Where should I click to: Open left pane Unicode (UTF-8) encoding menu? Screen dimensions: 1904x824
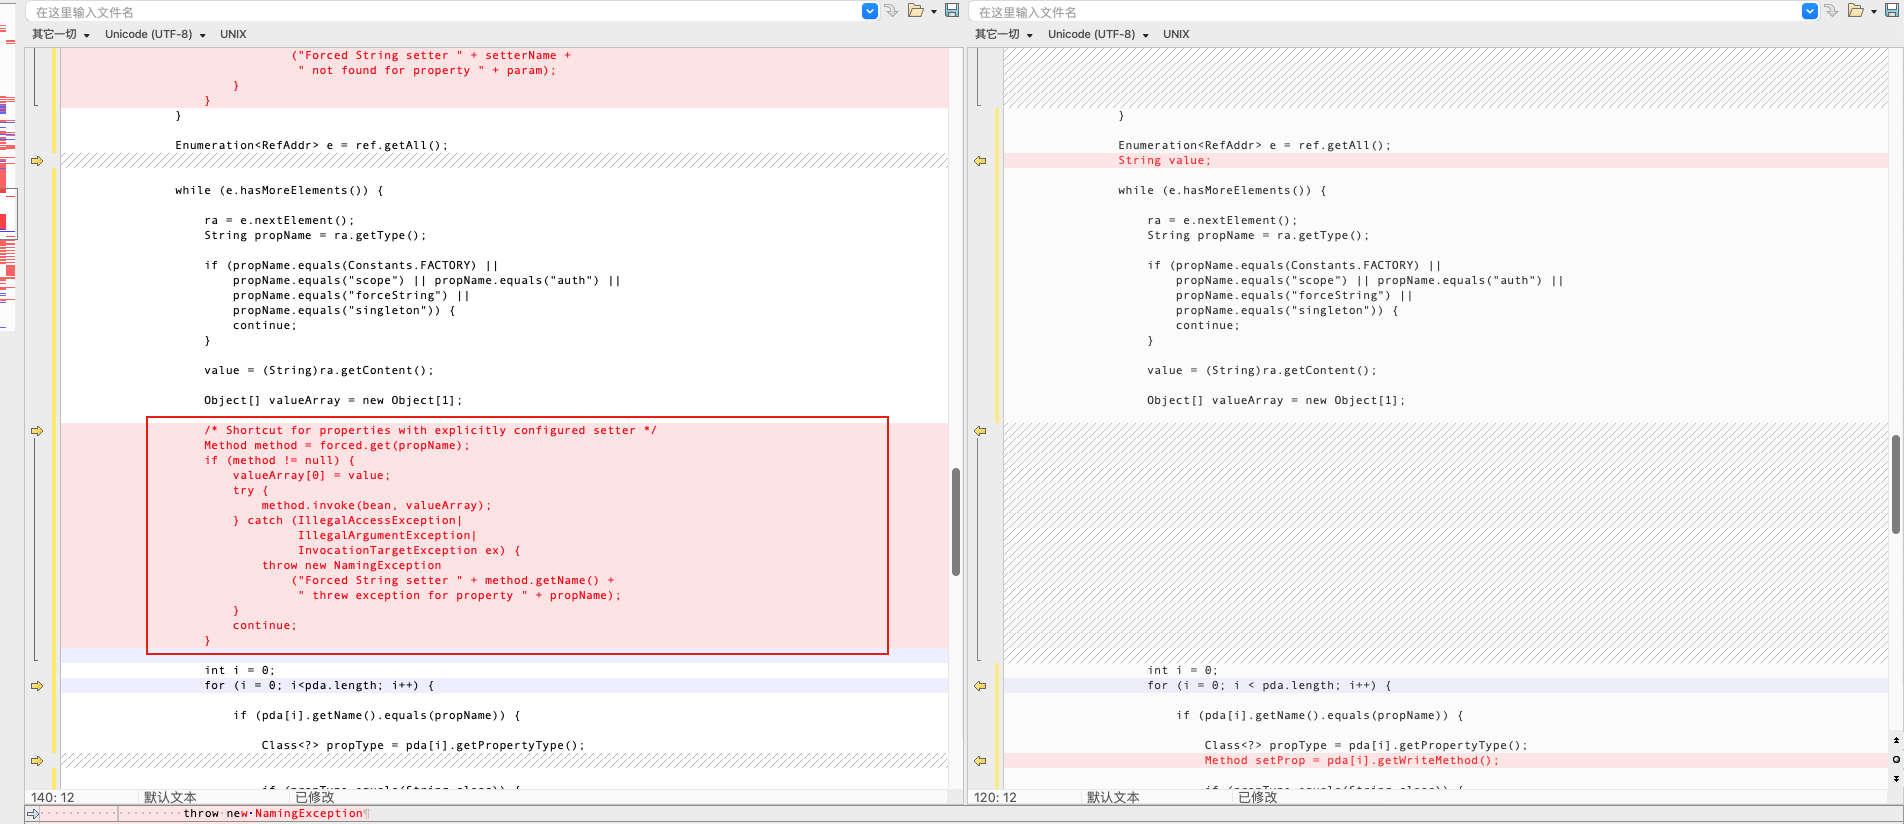click(155, 34)
